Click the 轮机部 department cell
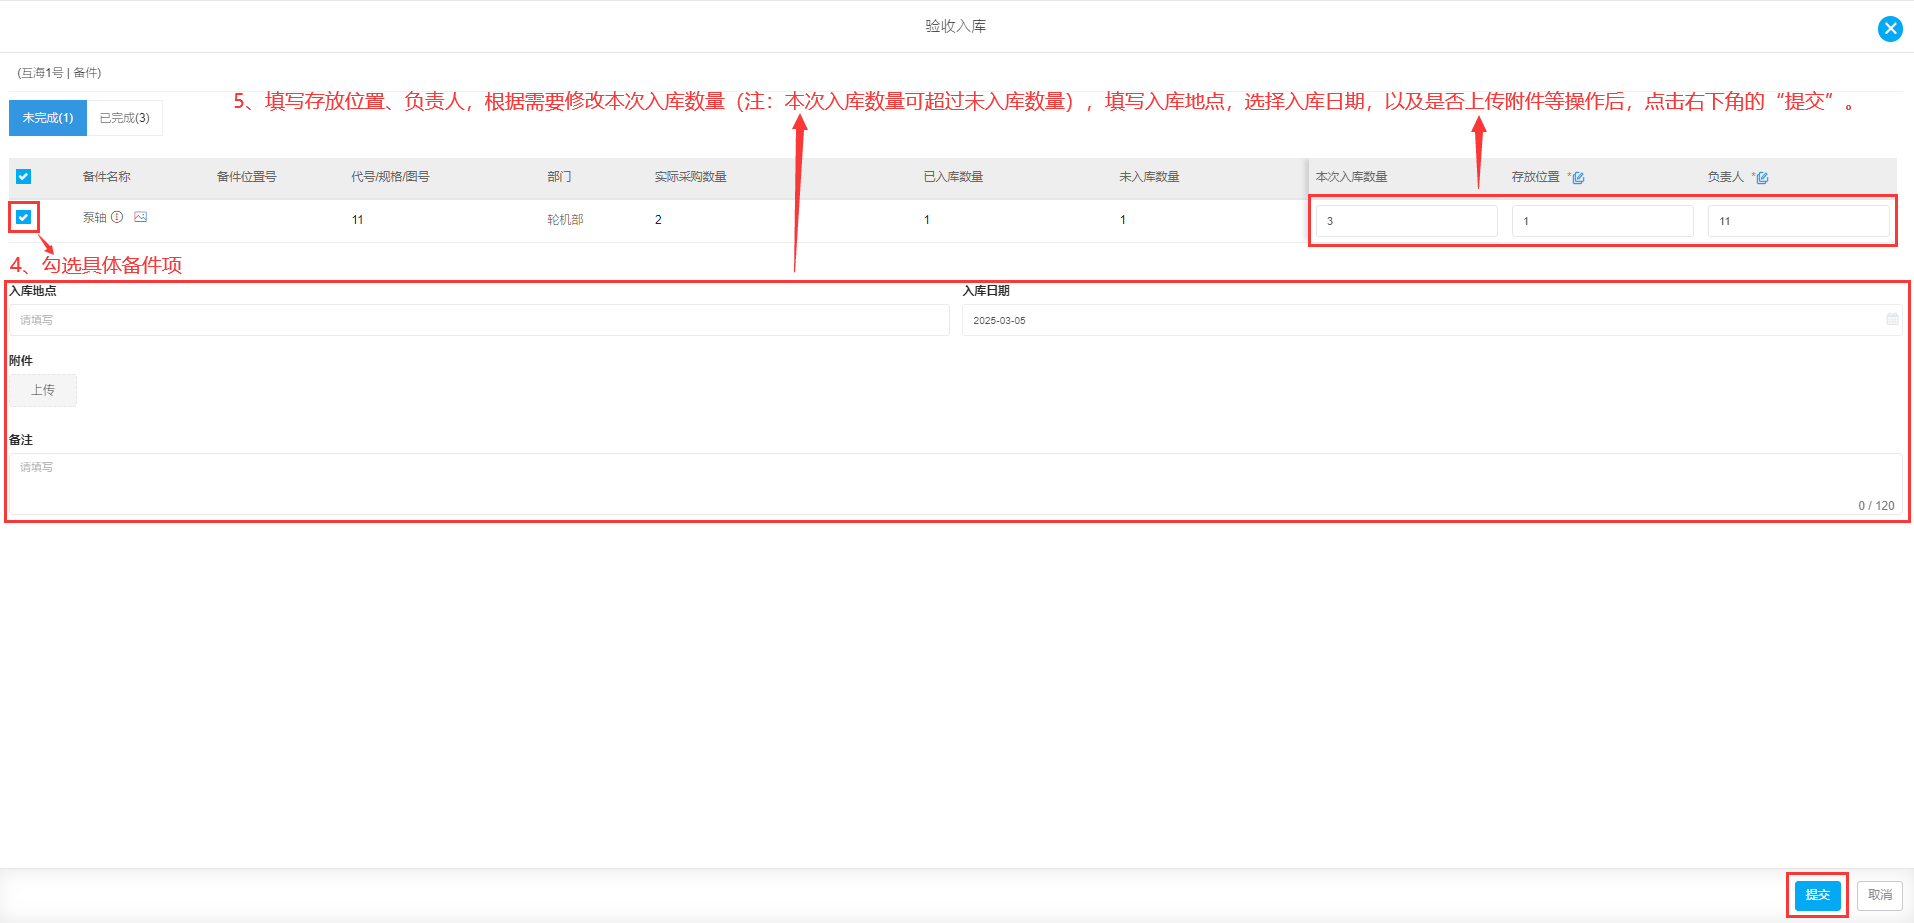This screenshot has width=1914, height=923. point(565,220)
